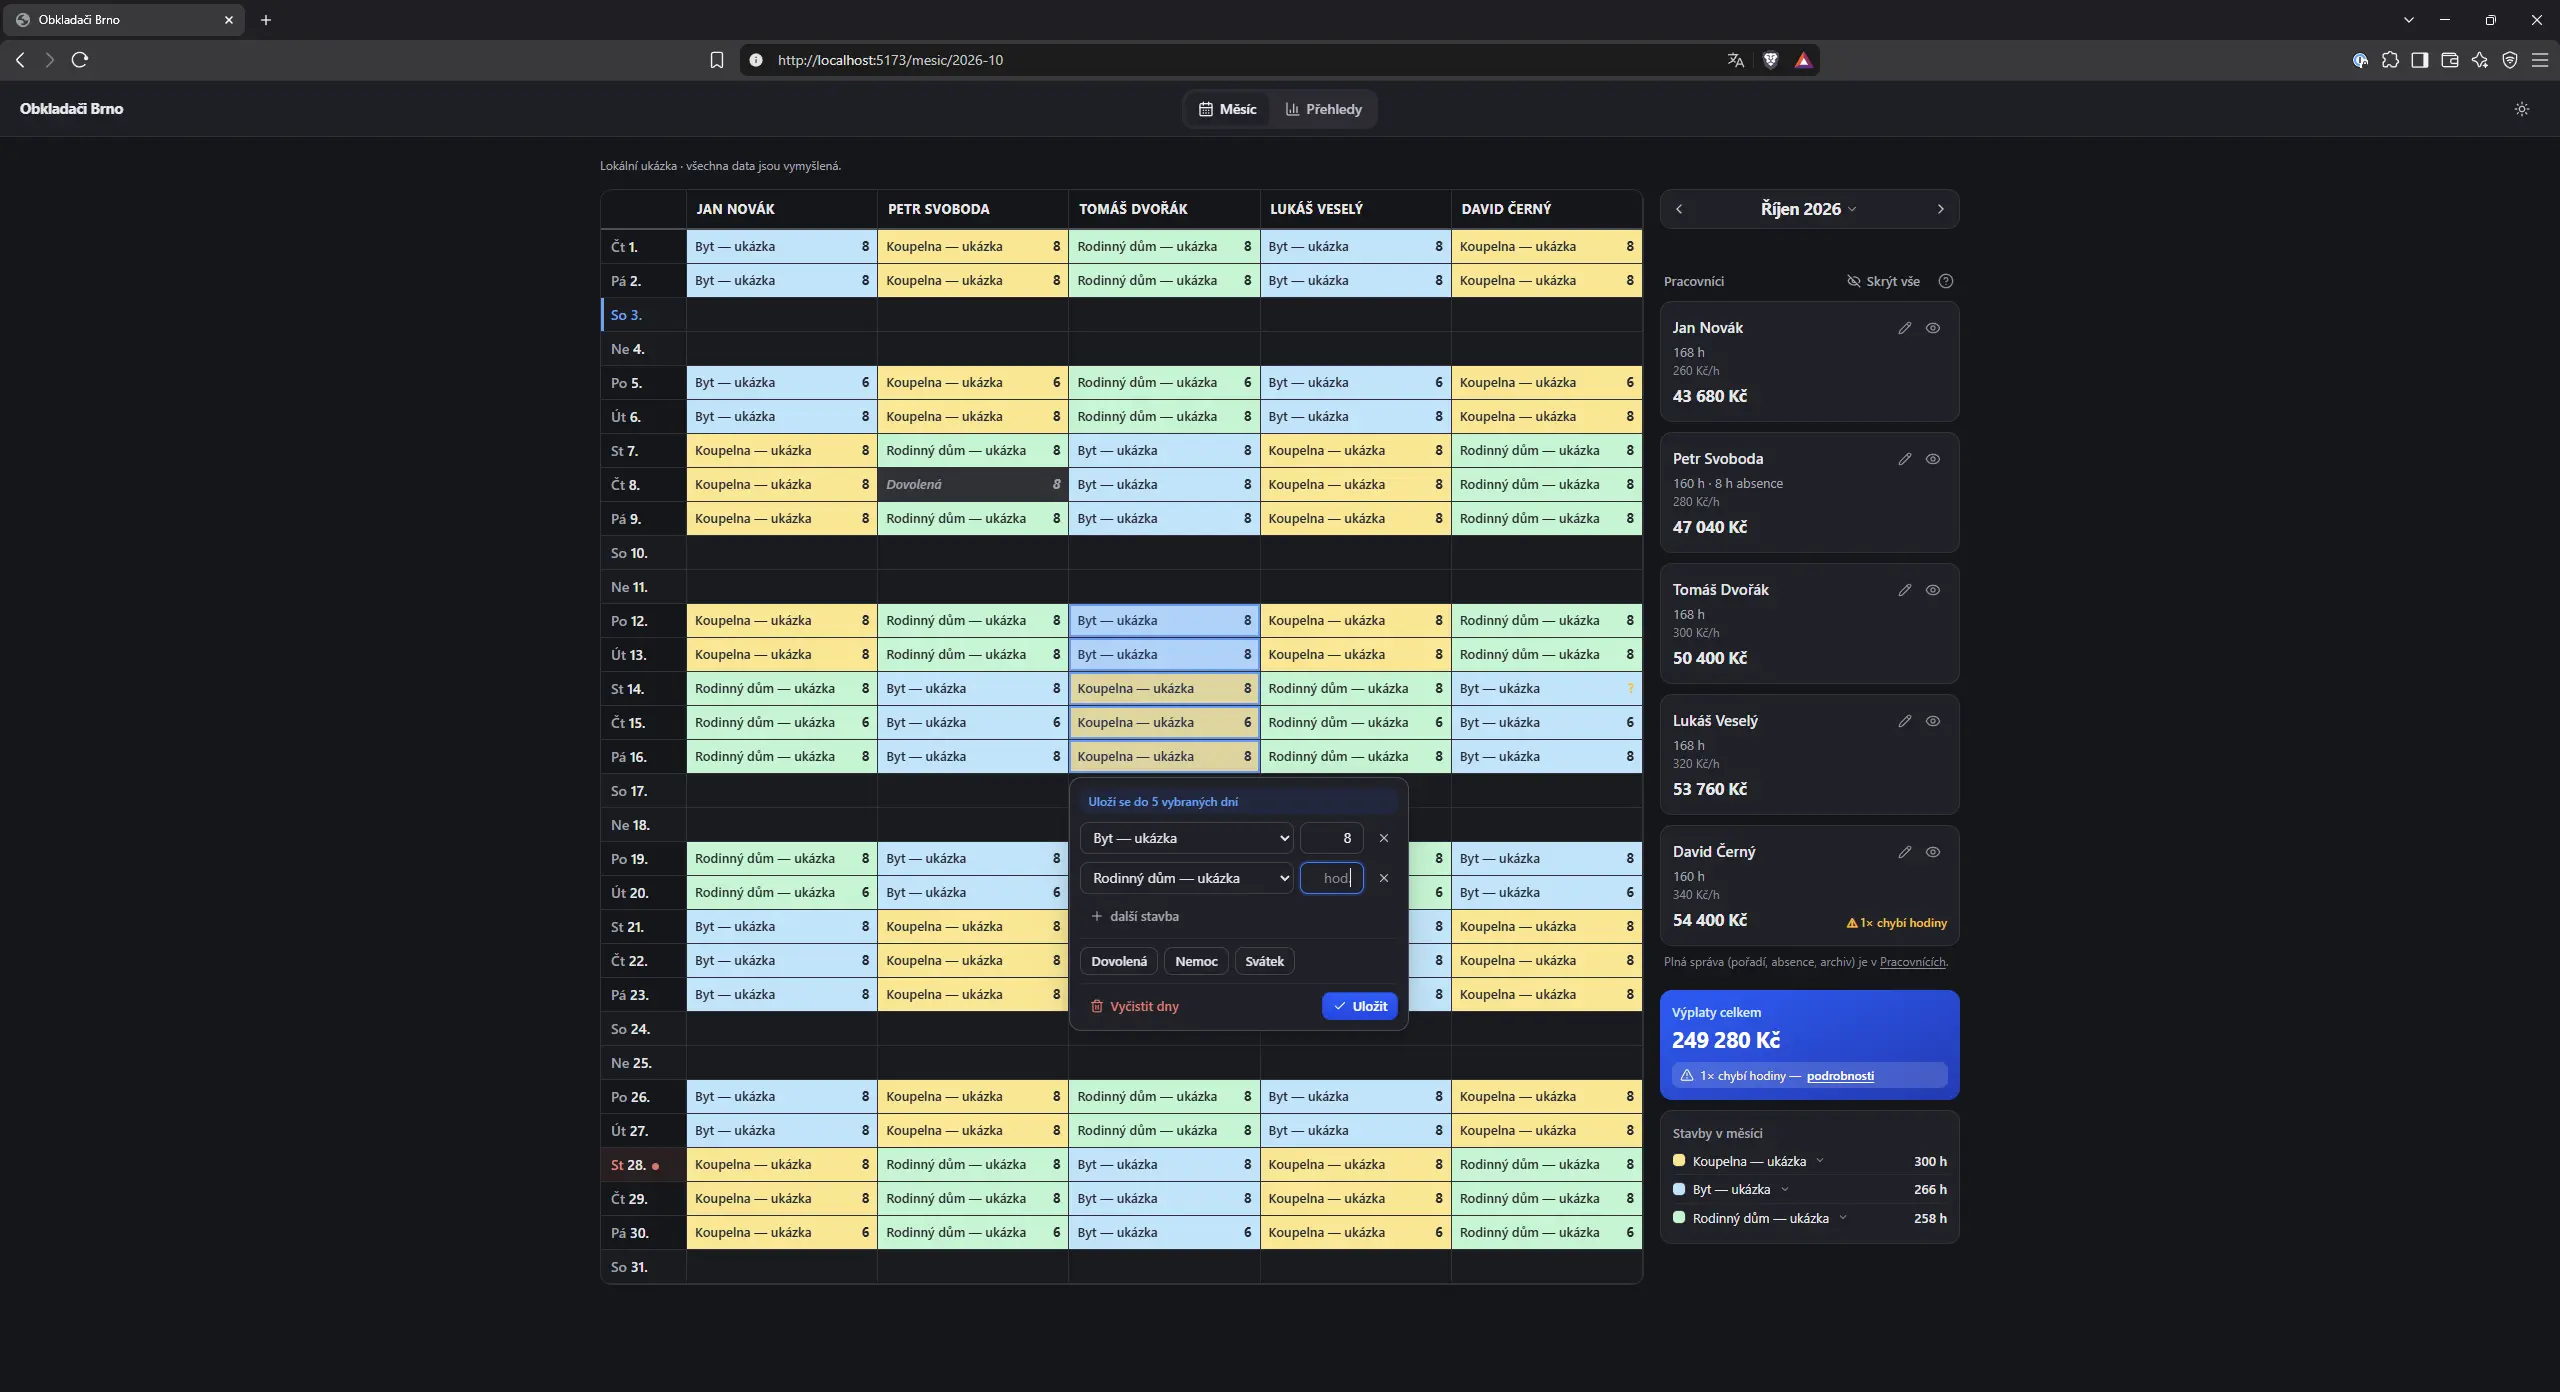
Task: Click the green Rodinný dům color swatch in Stavby
Action: click(1679, 1218)
